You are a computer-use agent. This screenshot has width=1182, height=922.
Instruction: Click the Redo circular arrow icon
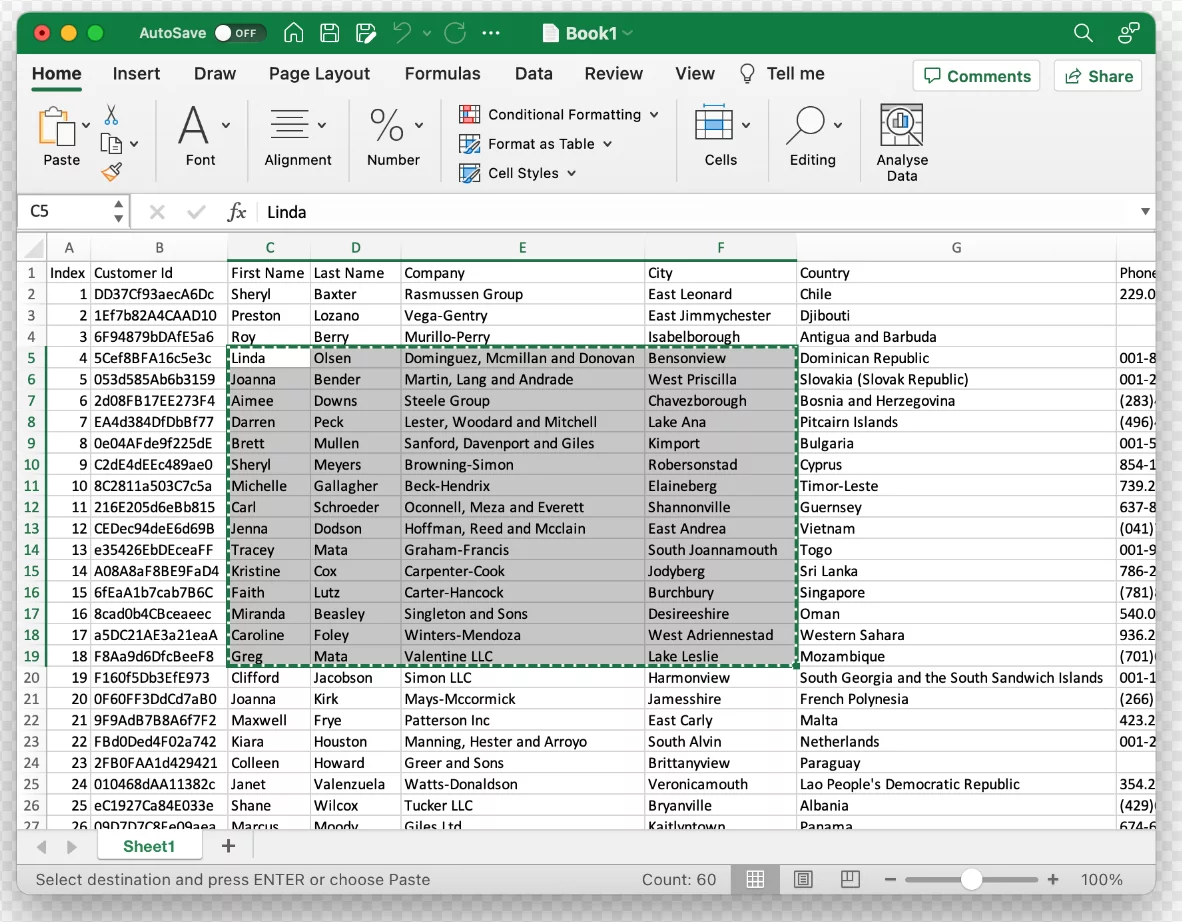tap(455, 32)
